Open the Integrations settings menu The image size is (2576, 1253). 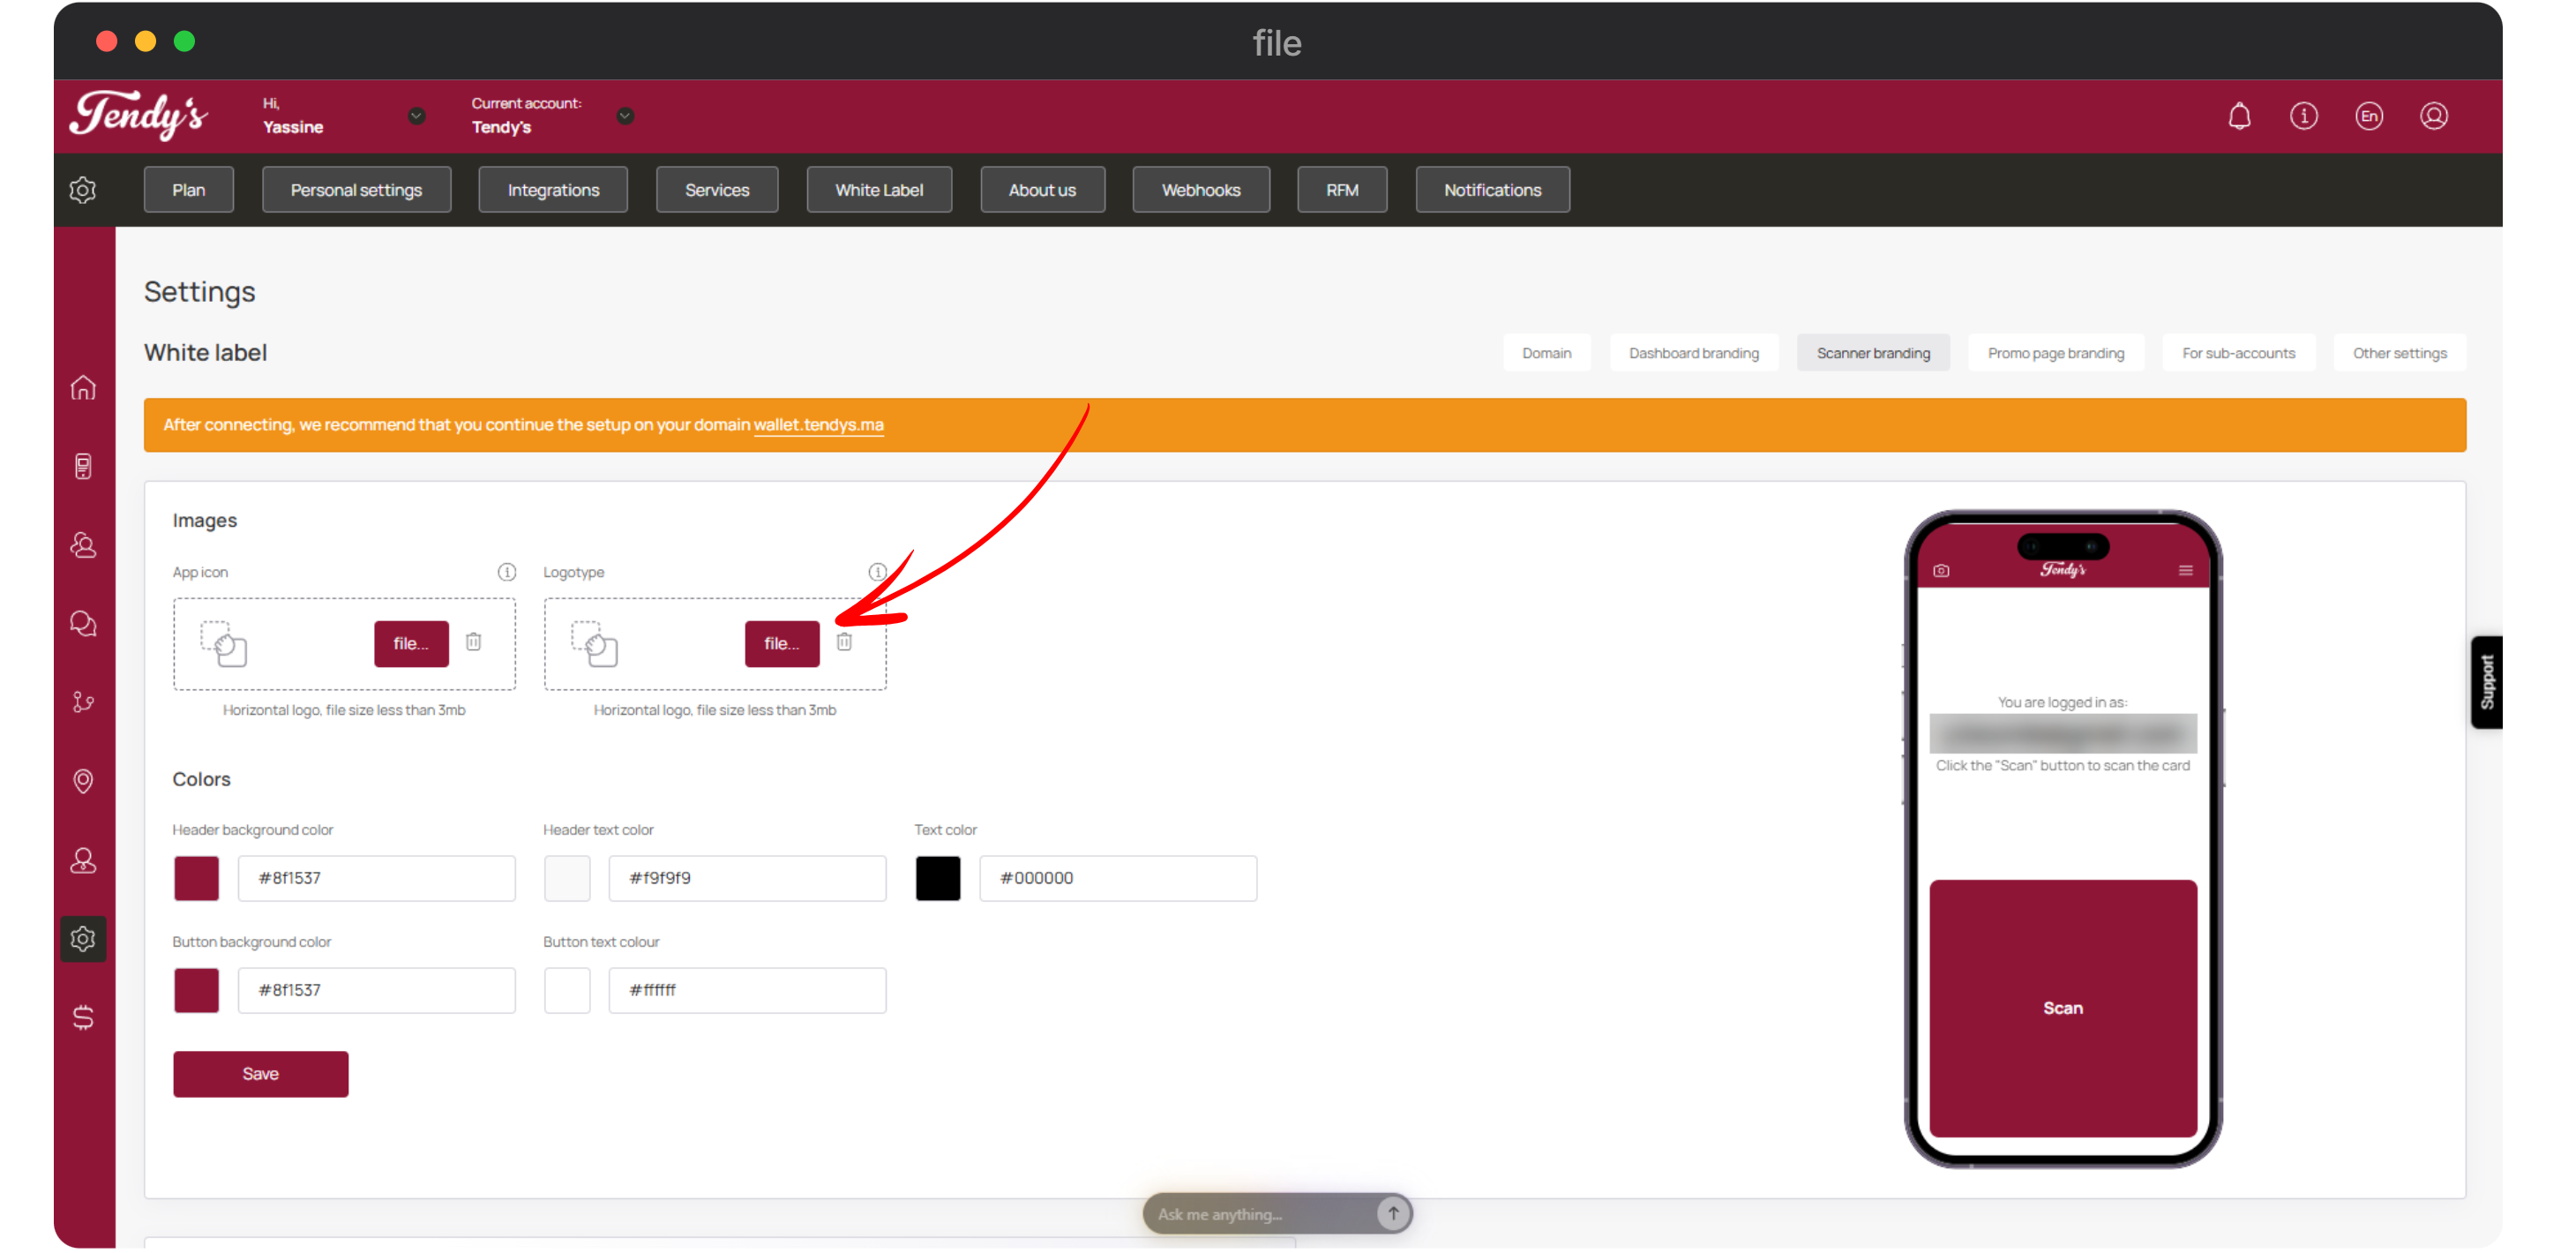click(553, 190)
